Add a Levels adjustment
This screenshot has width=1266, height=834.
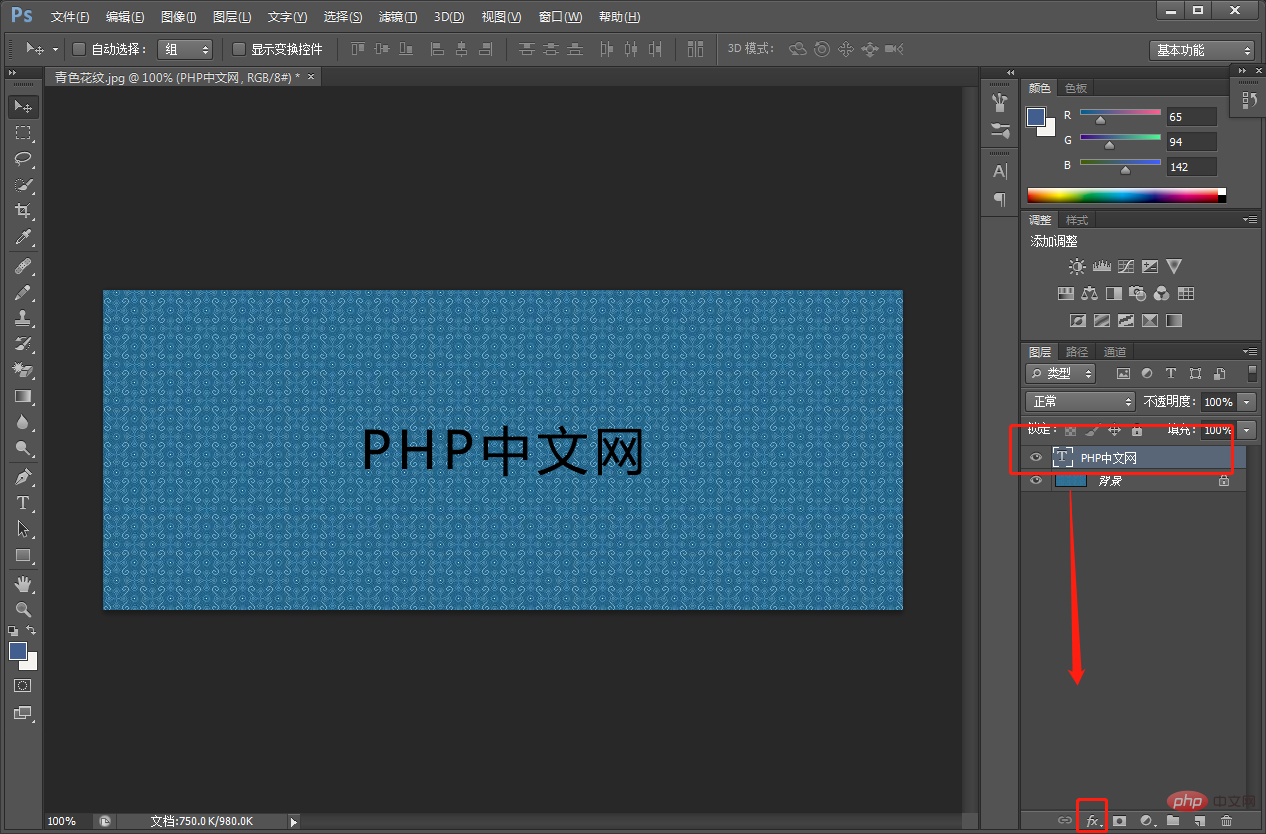click(1102, 267)
